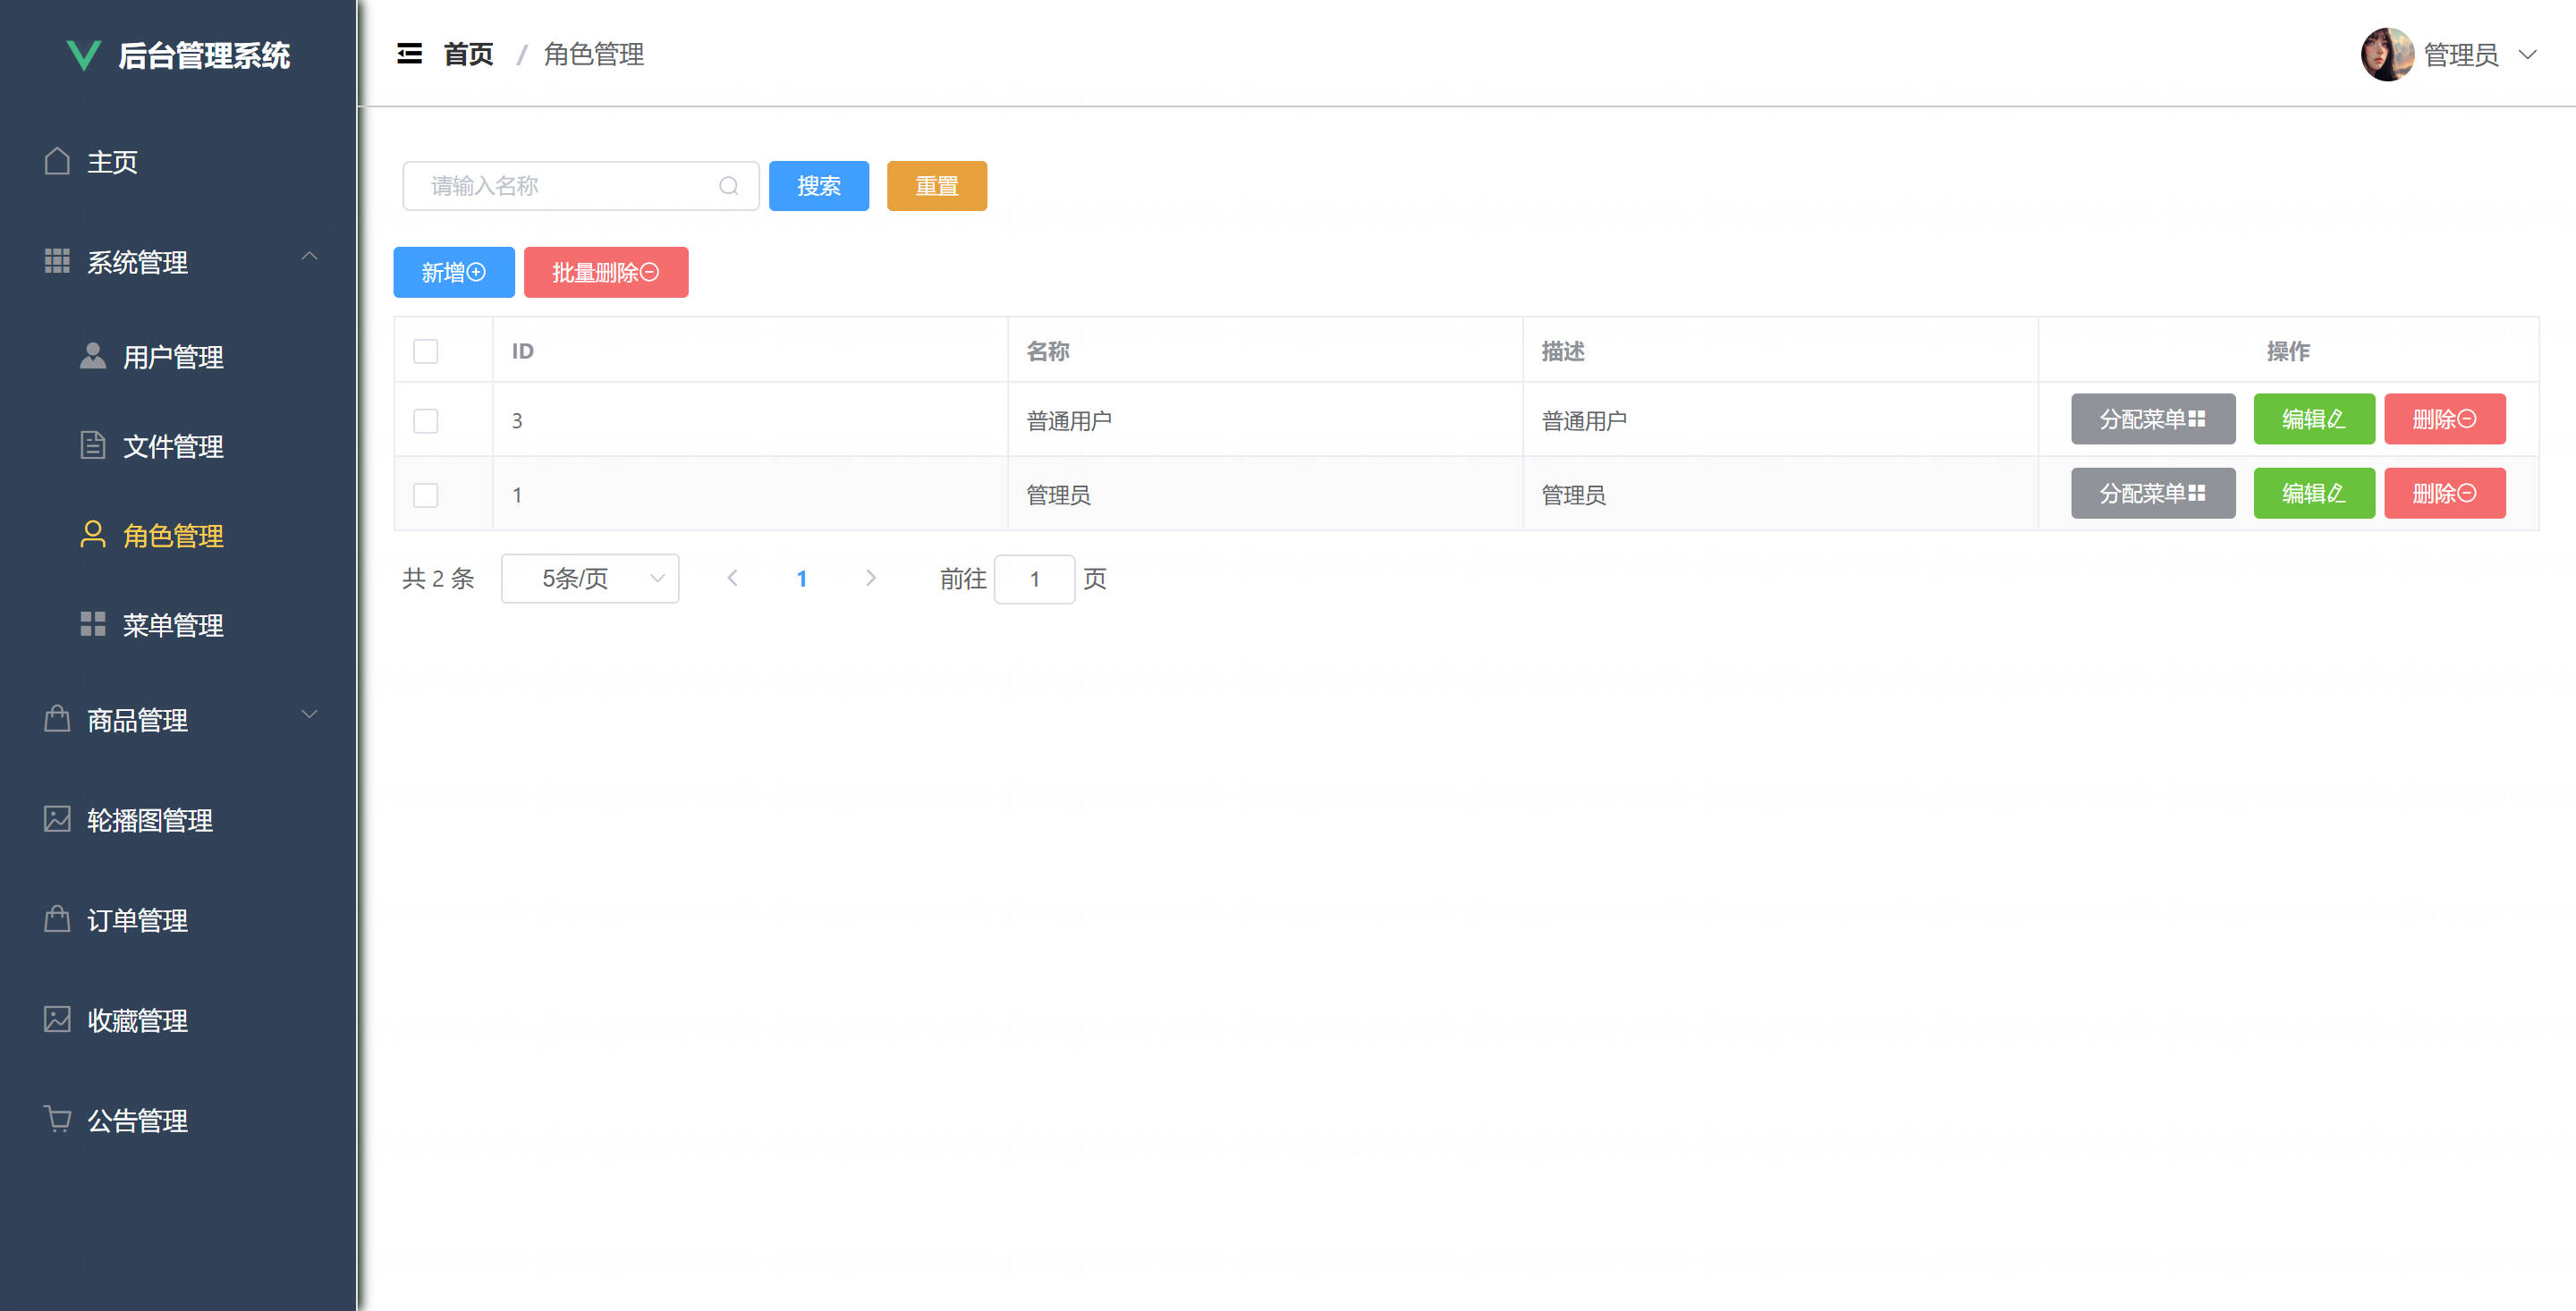Click the 共 2 条 total count text
The height and width of the screenshot is (1311, 2576).
(438, 578)
